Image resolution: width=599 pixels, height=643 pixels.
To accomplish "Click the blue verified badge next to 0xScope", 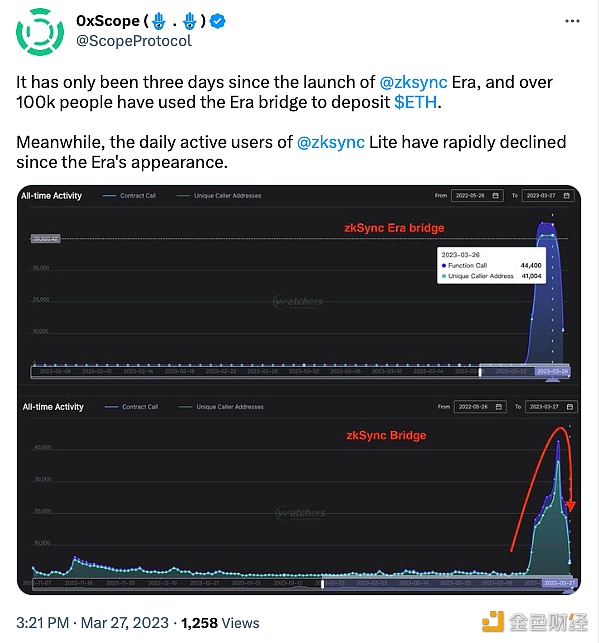I will (217, 21).
